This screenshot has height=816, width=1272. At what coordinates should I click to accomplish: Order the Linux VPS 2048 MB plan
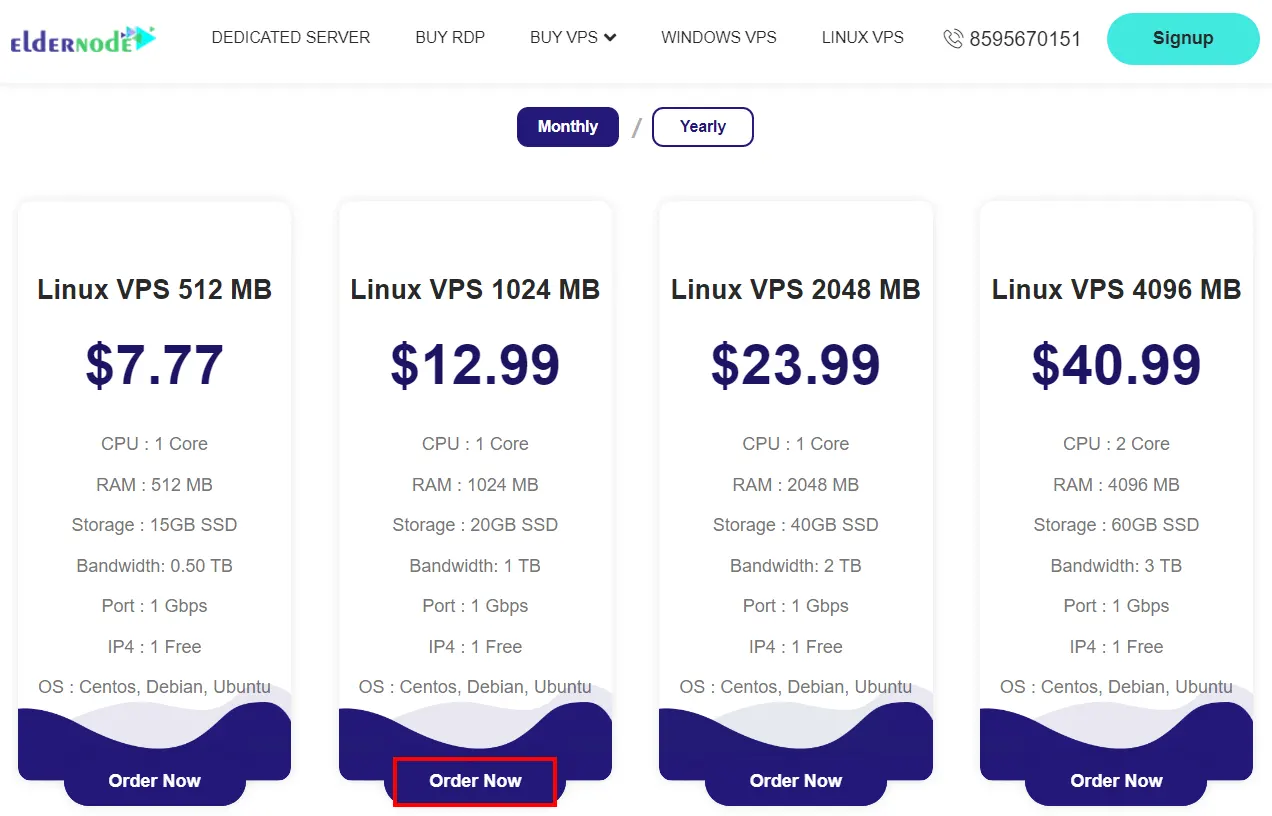(x=795, y=781)
